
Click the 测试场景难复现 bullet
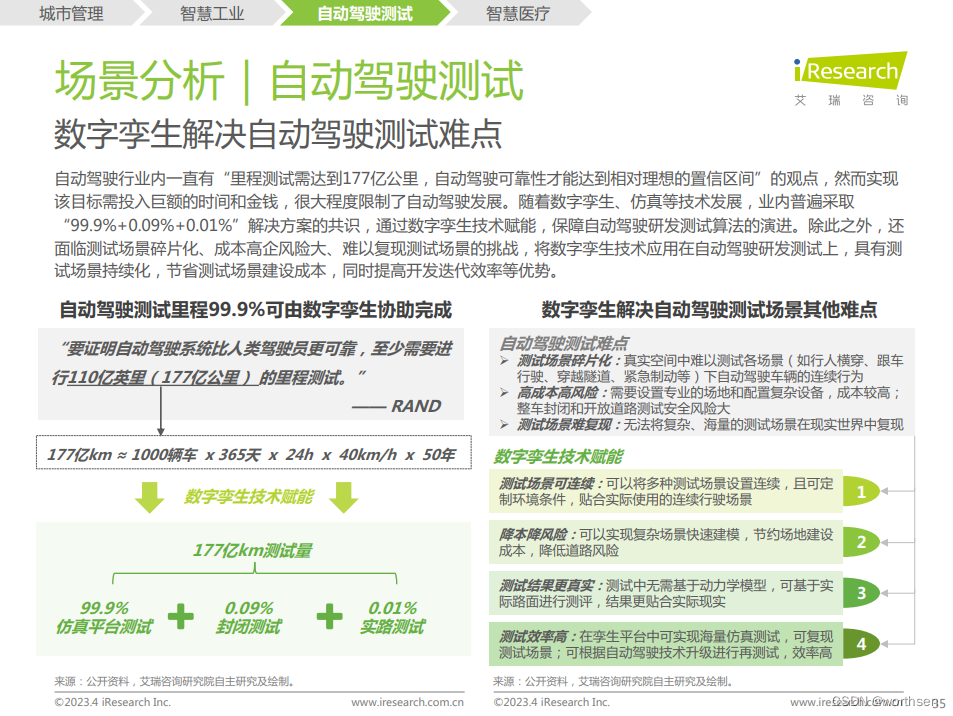coord(710,424)
